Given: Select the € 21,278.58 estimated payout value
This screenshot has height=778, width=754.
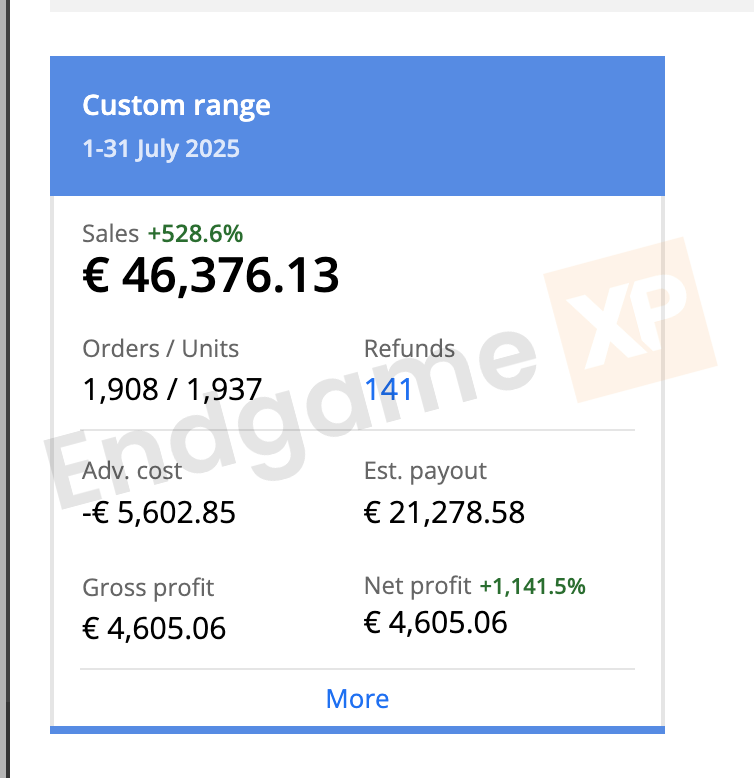Looking at the screenshot, I should 444,512.
